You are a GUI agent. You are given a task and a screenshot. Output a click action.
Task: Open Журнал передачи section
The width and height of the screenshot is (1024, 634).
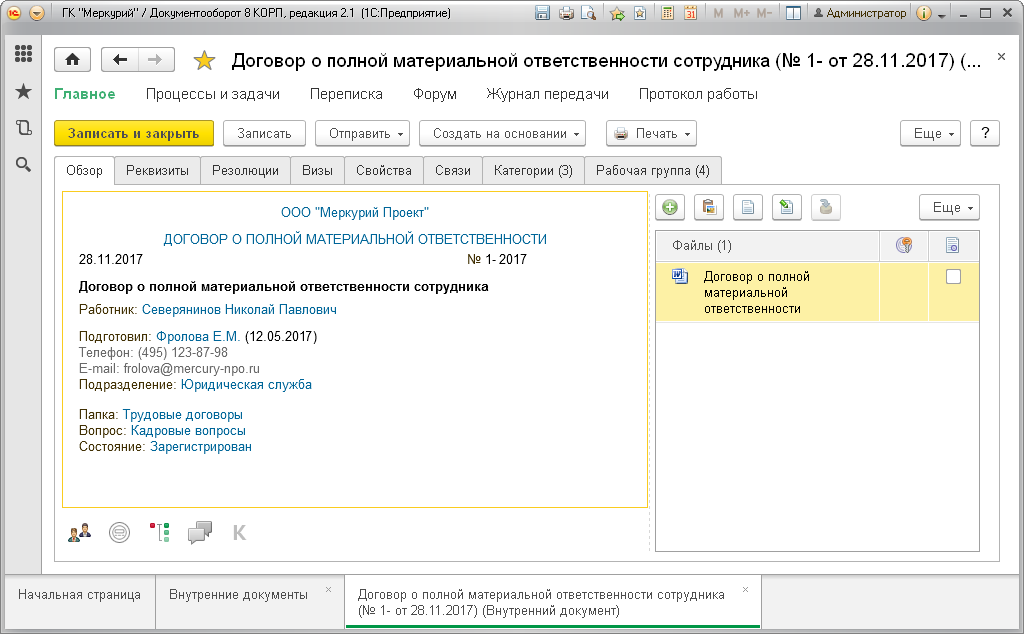point(547,94)
